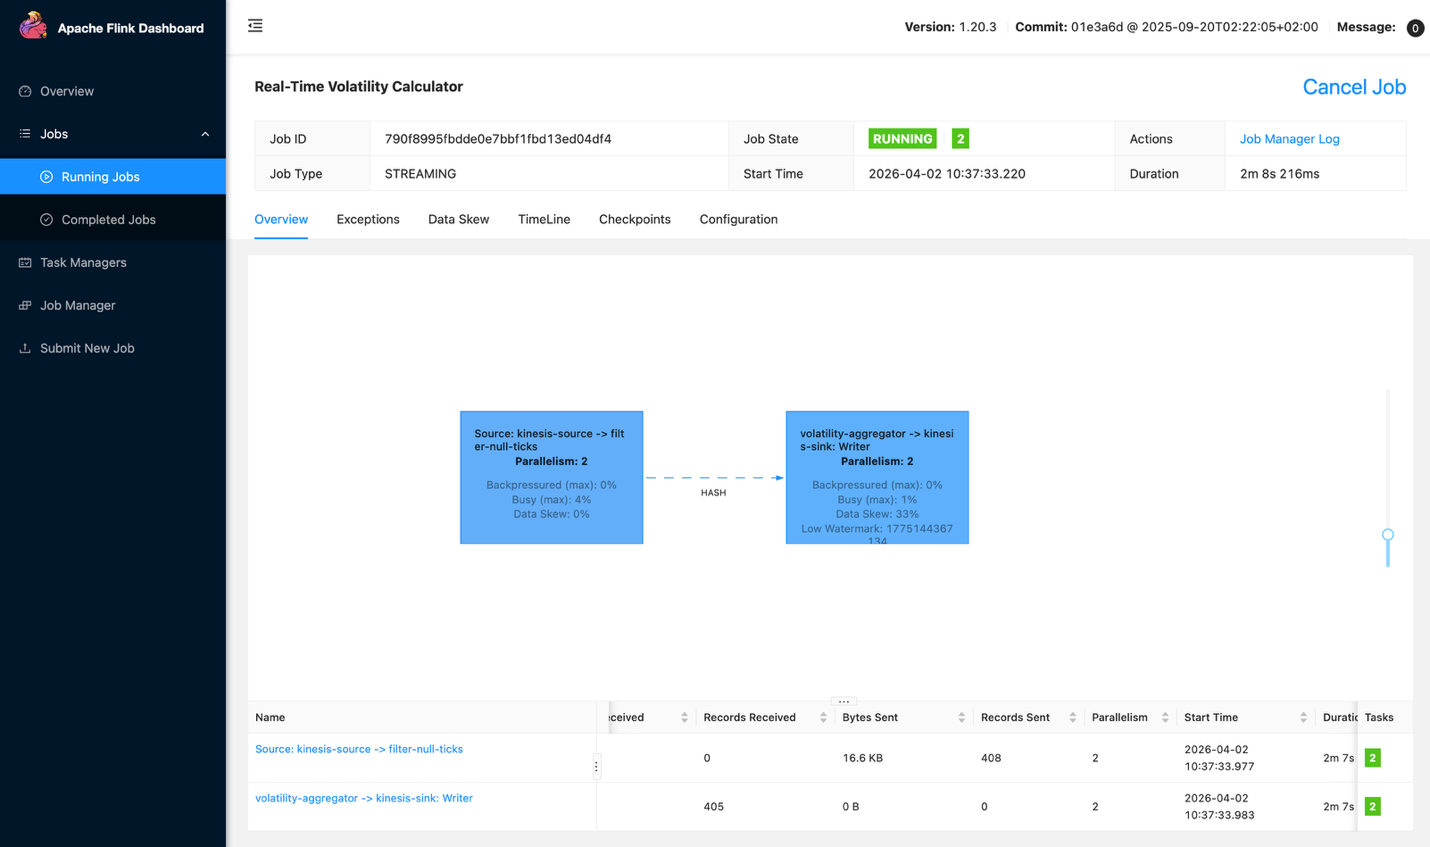Click the Apache Flink squirrel logo
1430x847 pixels.
point(33,26)
